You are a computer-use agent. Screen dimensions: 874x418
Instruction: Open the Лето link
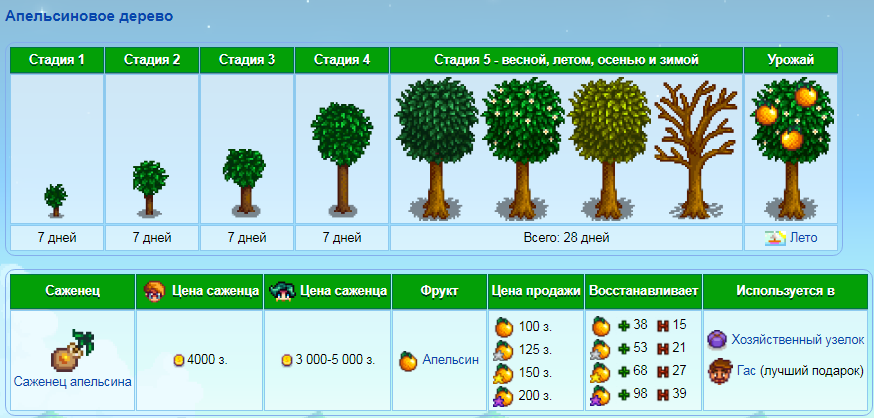[x=803, y=238]
